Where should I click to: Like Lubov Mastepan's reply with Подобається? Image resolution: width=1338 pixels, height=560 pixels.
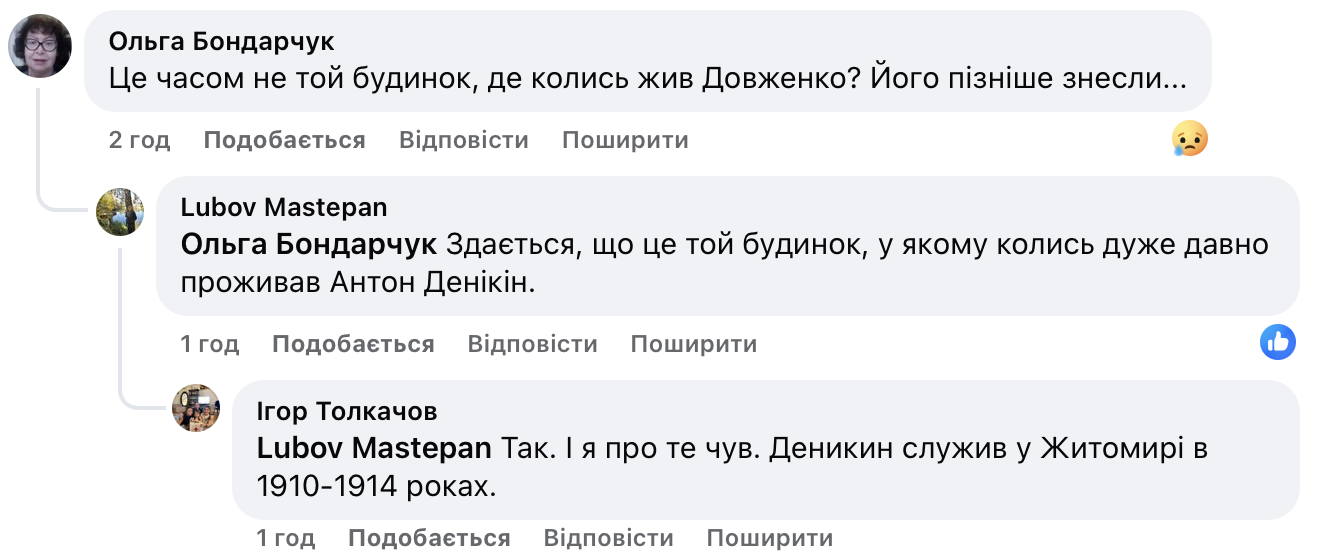(x=353, y=345)
